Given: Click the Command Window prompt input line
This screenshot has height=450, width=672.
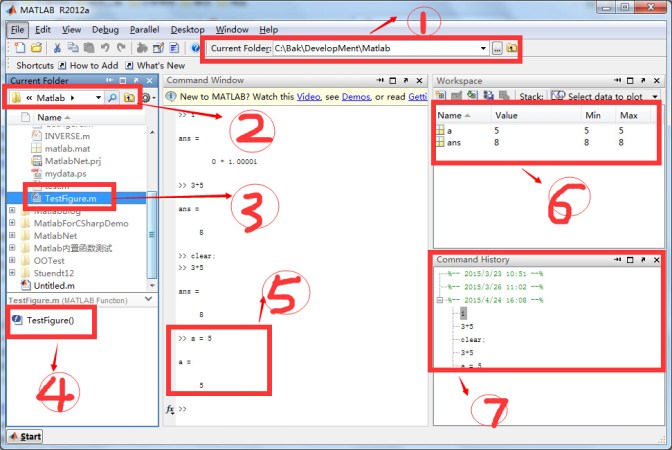Looking at the screenshot, I should pos(300,409).
